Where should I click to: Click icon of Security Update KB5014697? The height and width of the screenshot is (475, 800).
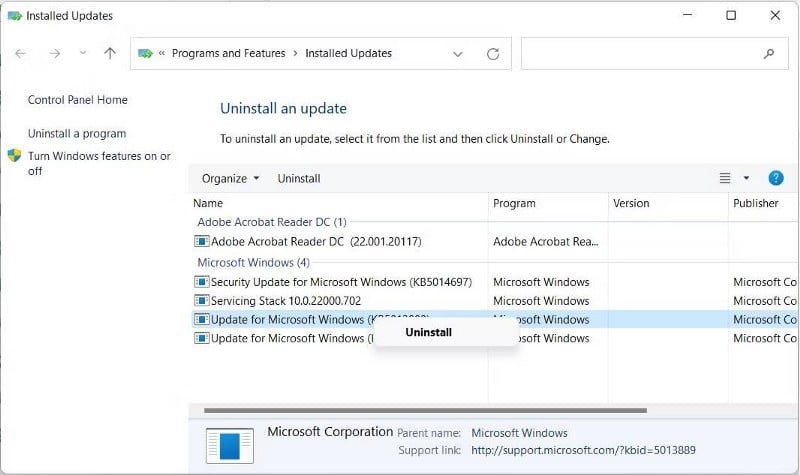(202, 282)
